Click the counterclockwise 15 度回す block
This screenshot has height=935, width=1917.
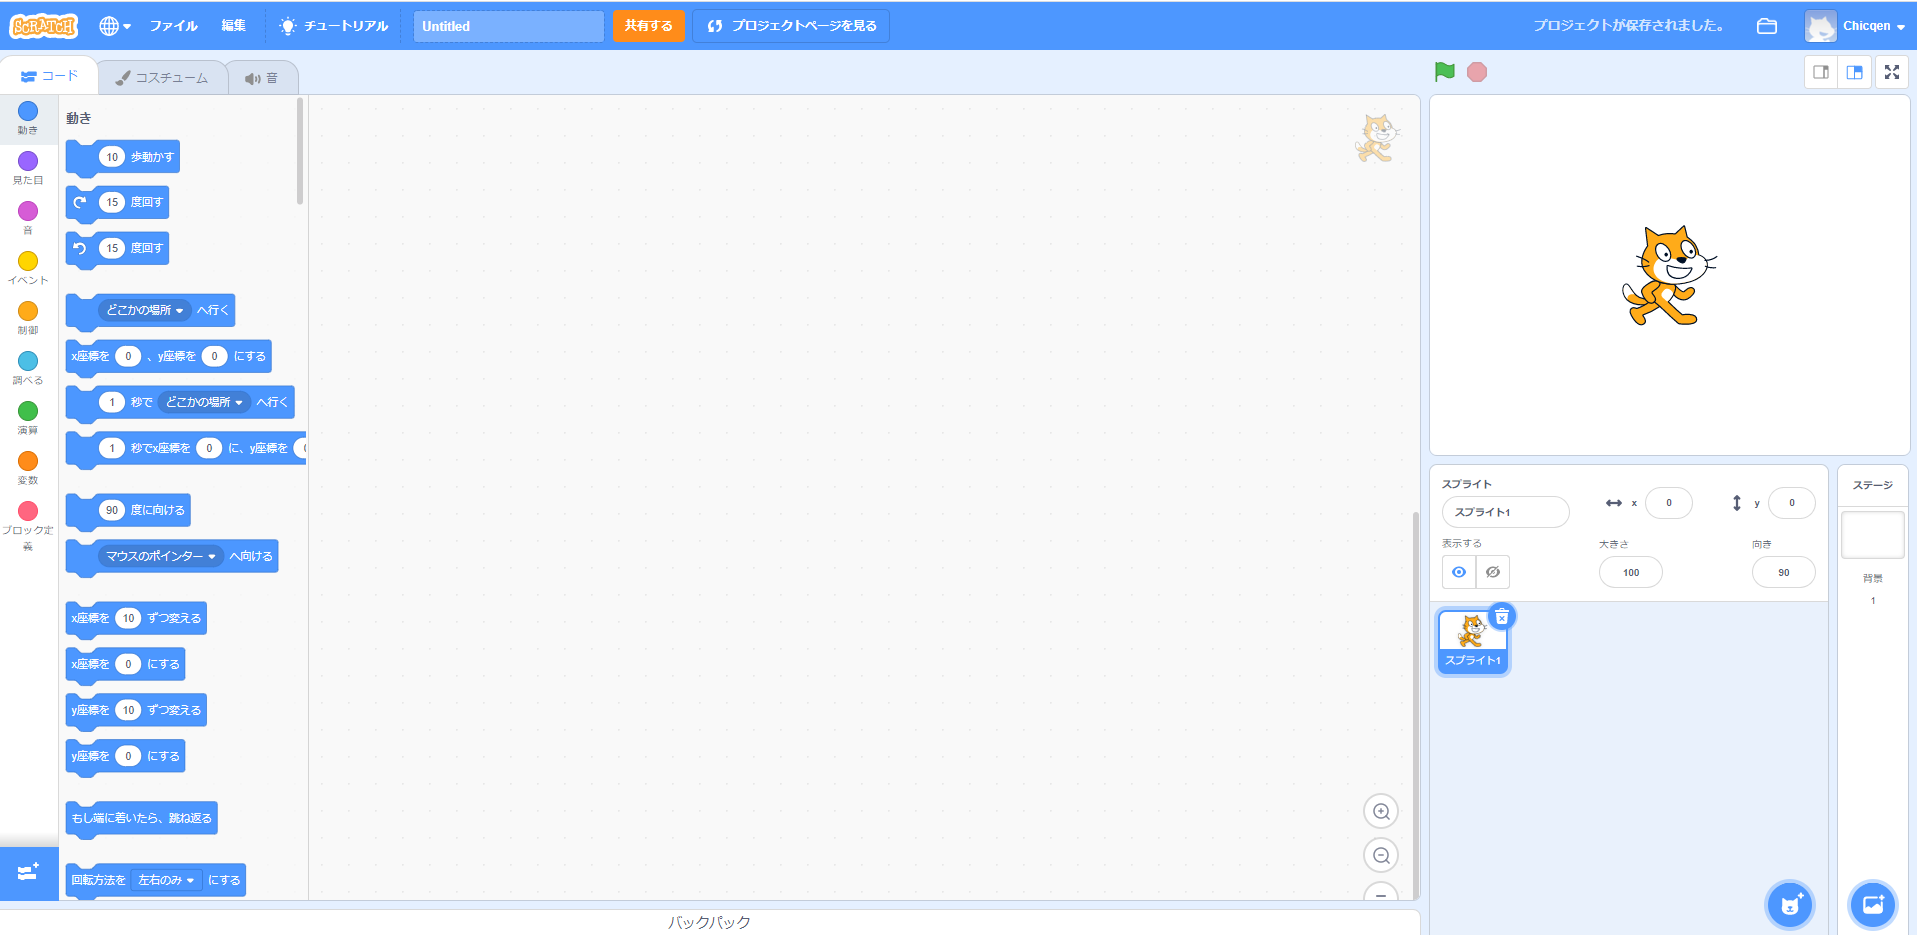118,248
